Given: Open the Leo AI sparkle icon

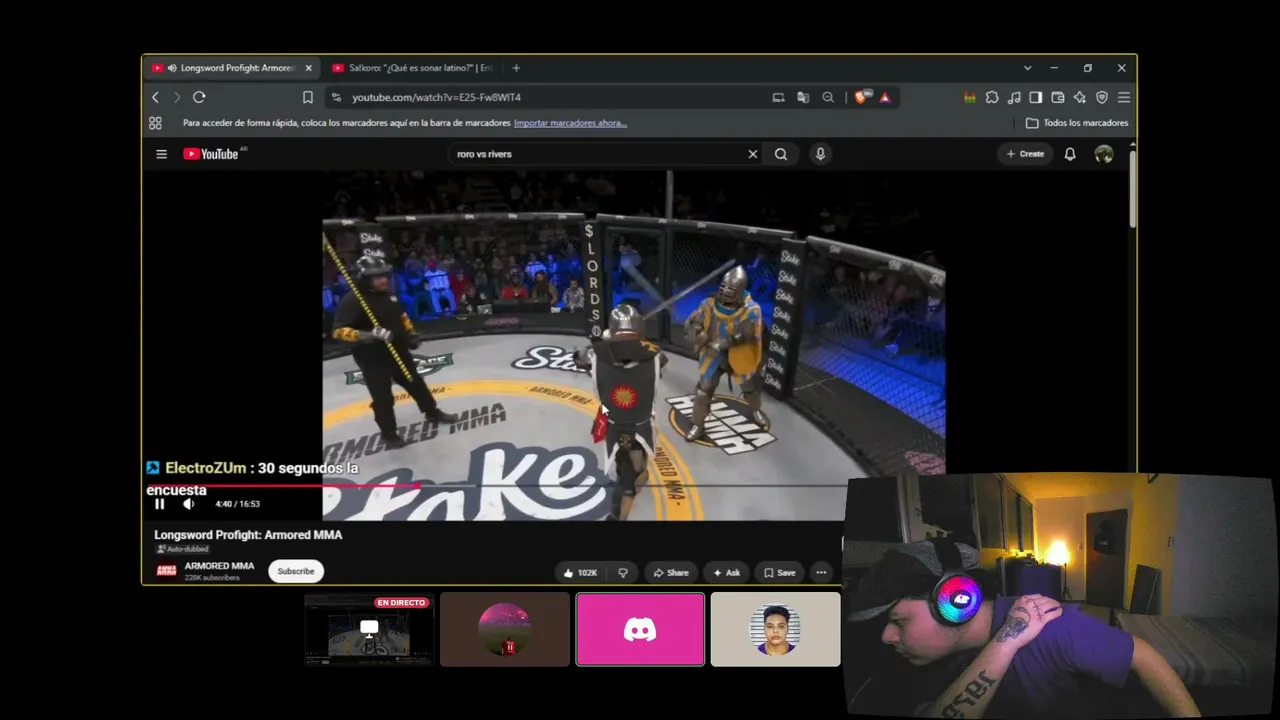Looking at the screenshot, I should (1080, 97).
